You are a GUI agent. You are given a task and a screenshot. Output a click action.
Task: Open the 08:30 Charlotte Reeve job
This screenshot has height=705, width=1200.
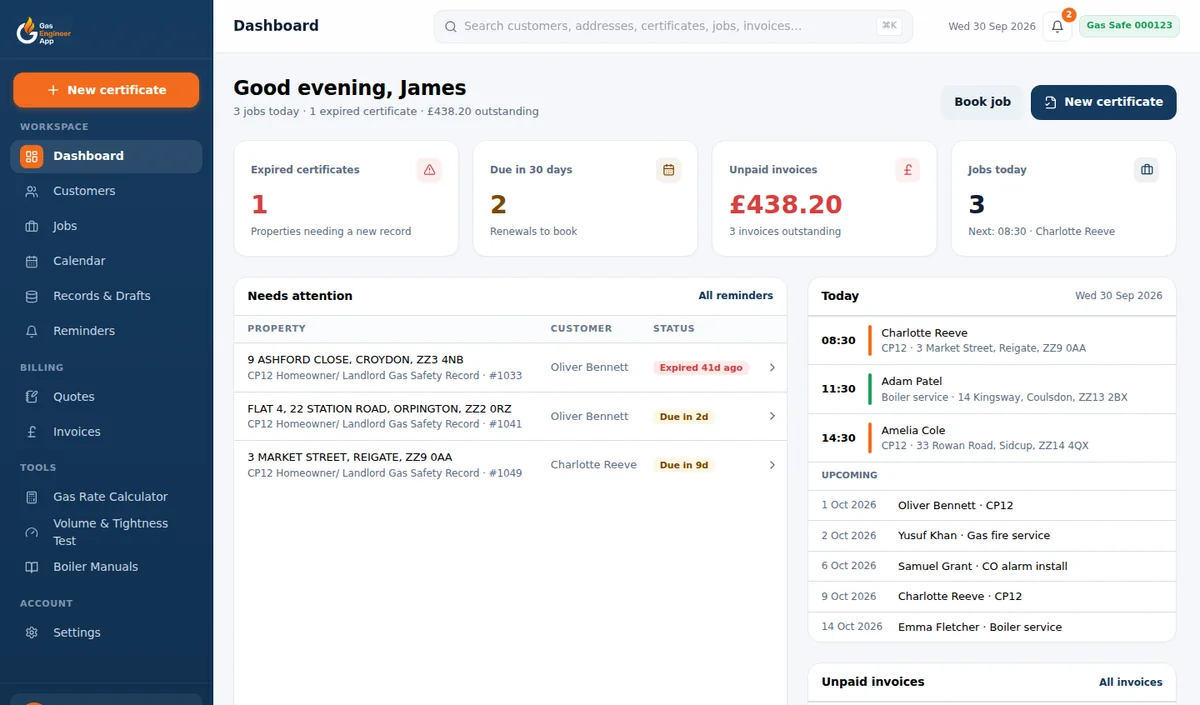click(x=992, y=340)
